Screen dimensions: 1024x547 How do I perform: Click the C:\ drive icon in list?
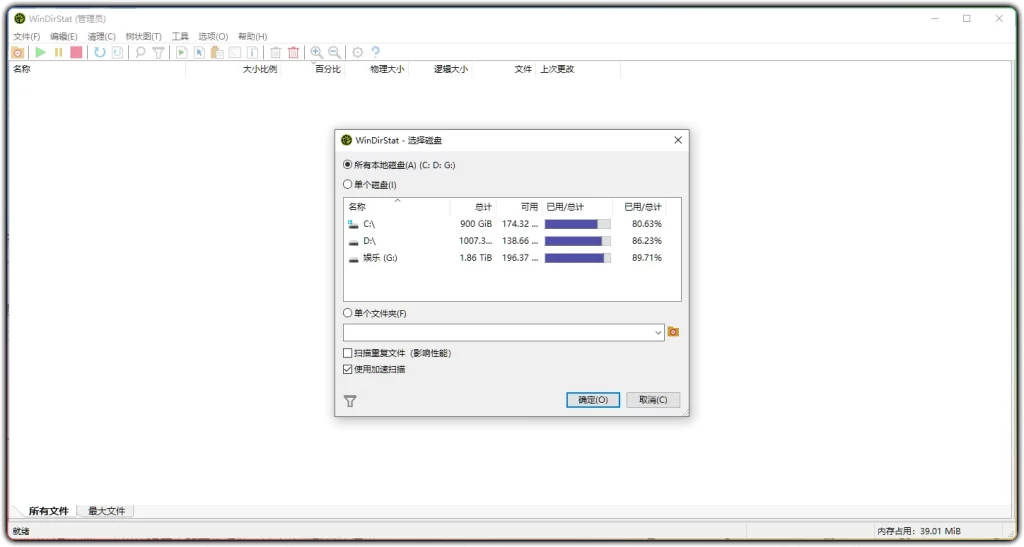[353, 224]
